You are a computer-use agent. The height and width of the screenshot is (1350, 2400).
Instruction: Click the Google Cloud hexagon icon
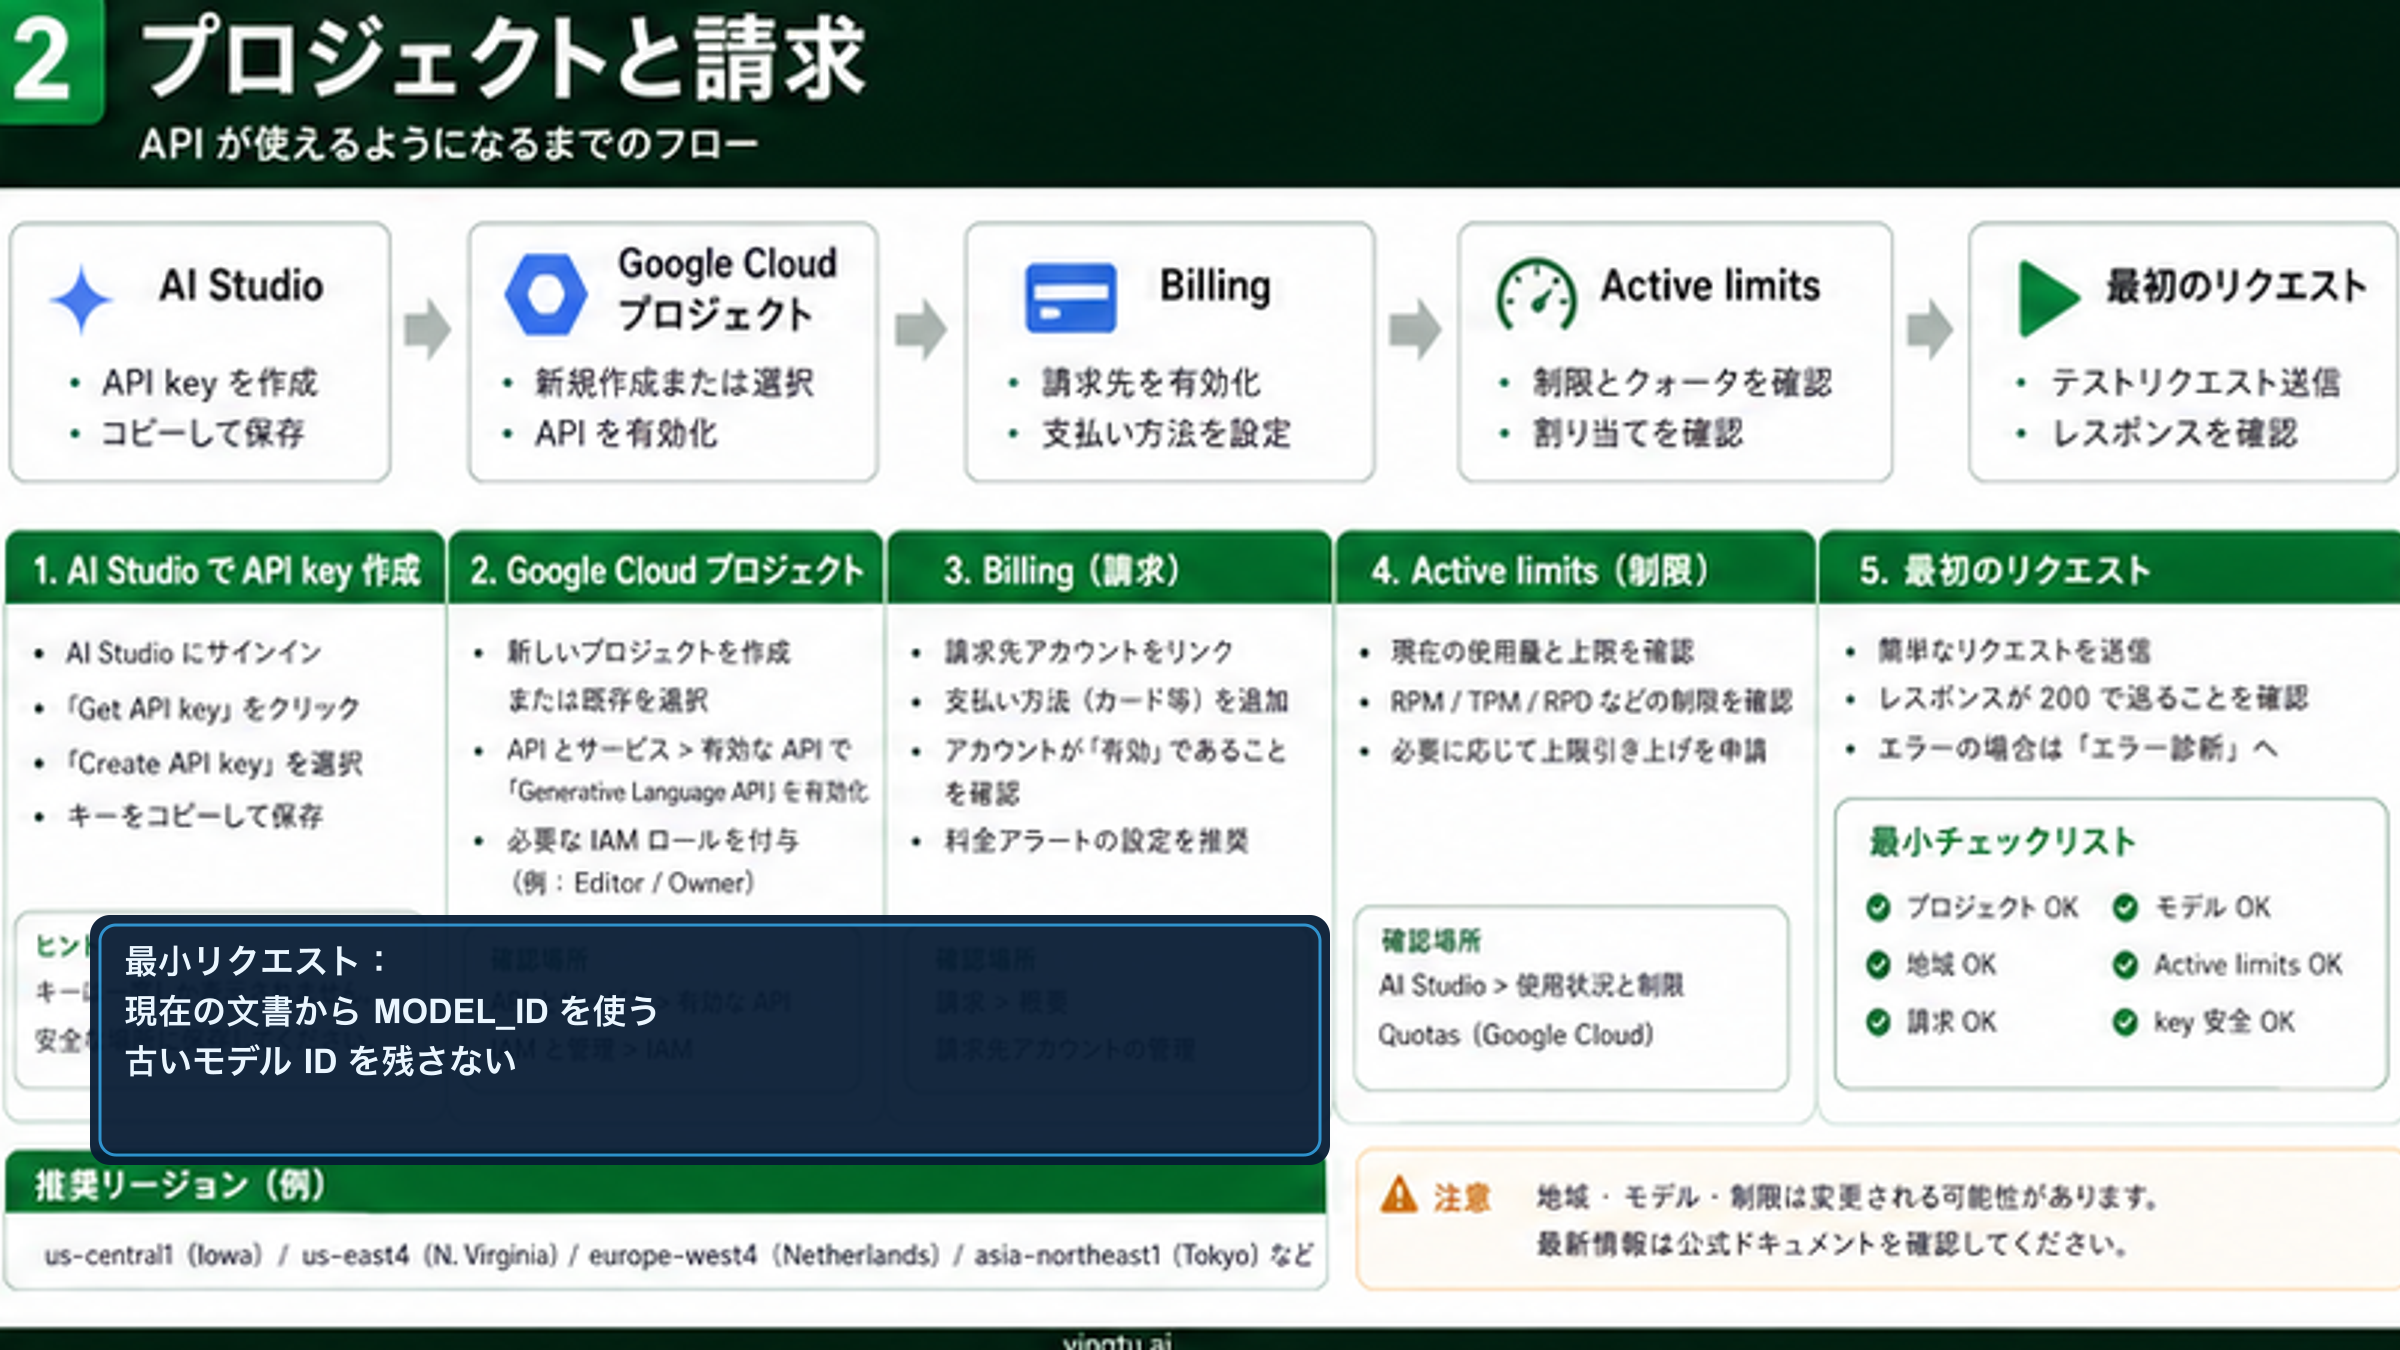(548, 293)
